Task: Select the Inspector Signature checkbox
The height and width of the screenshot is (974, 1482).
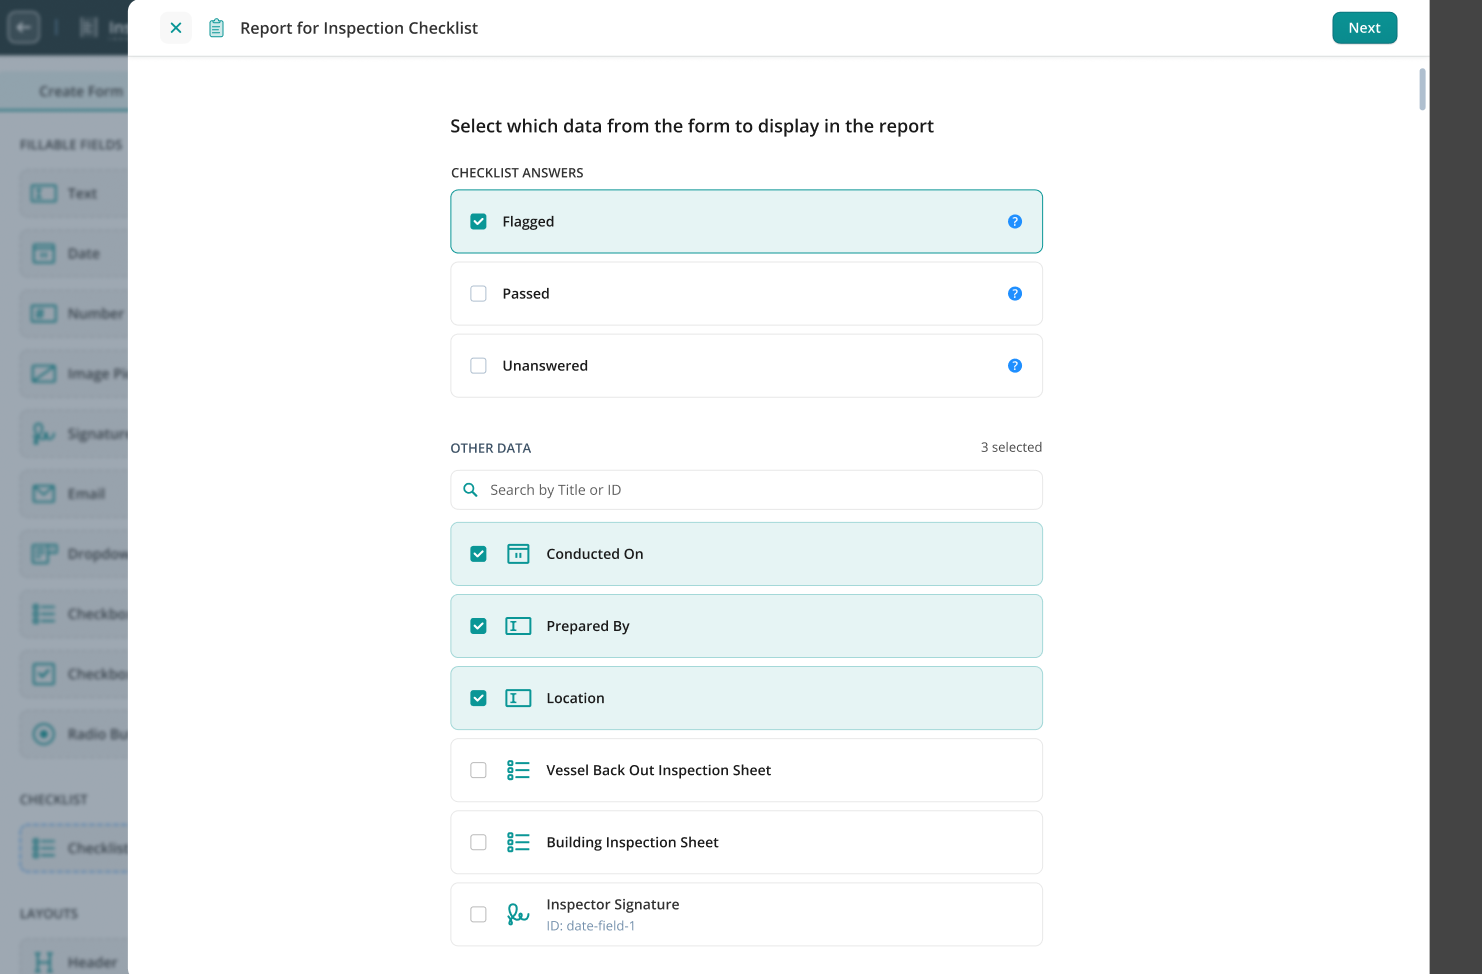Action: (479, 914)
